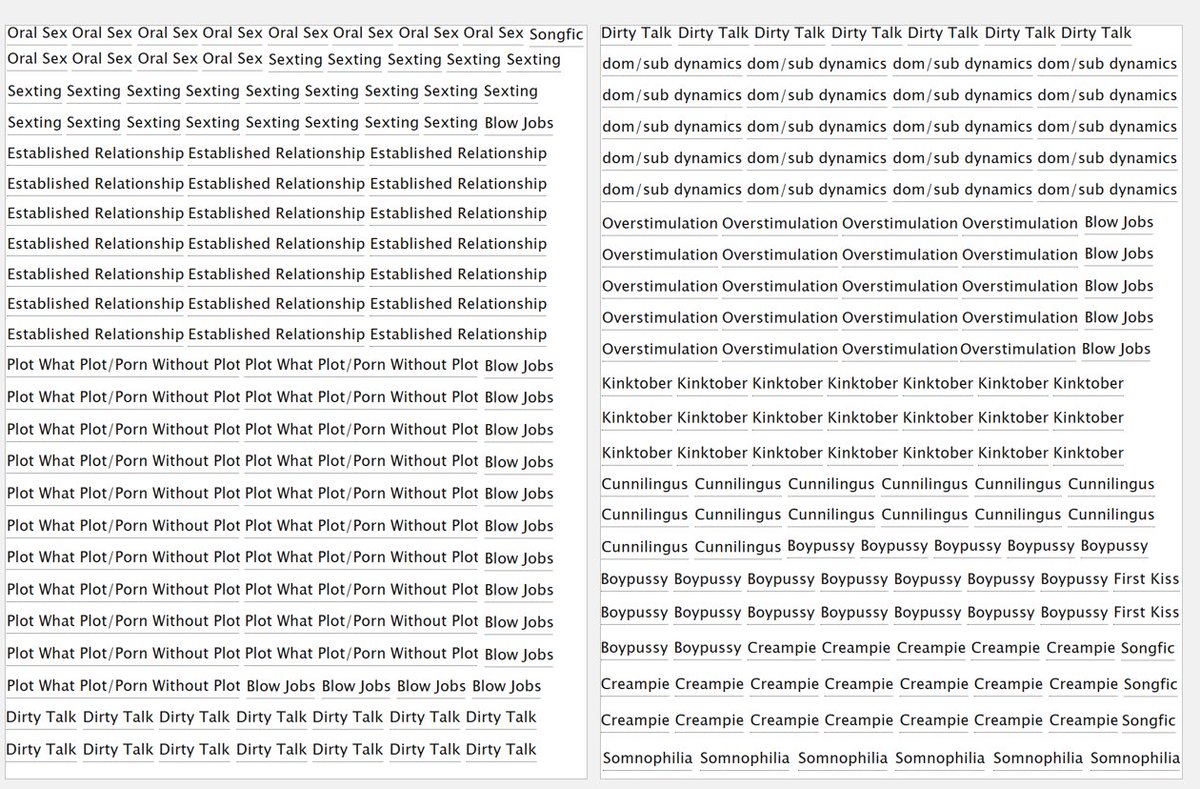
Task: Select the last Blow Jobs tag in left panel
Action: [506, 686]
